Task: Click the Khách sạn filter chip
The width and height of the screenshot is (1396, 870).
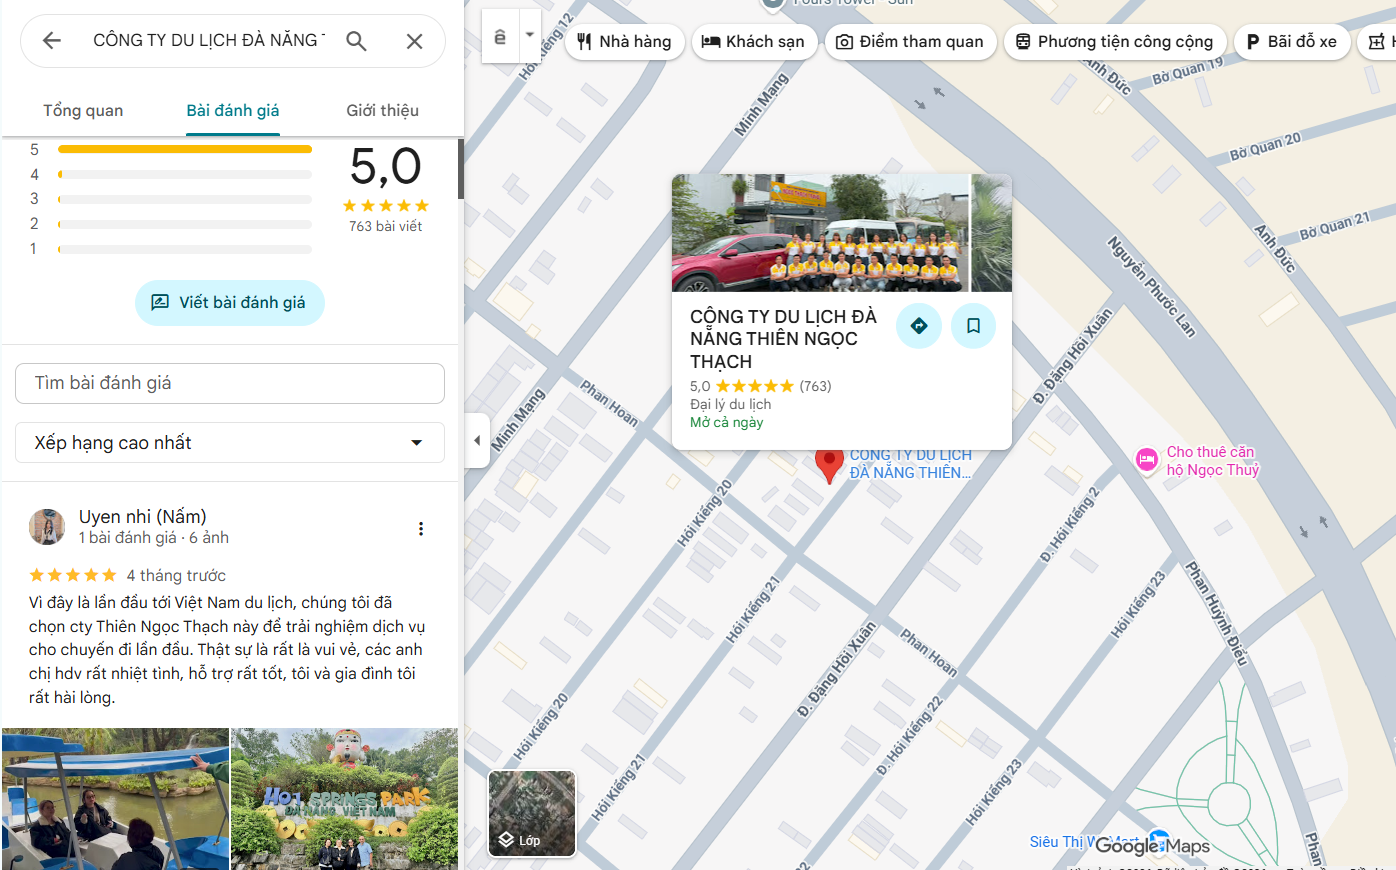Action: [754, 42]
